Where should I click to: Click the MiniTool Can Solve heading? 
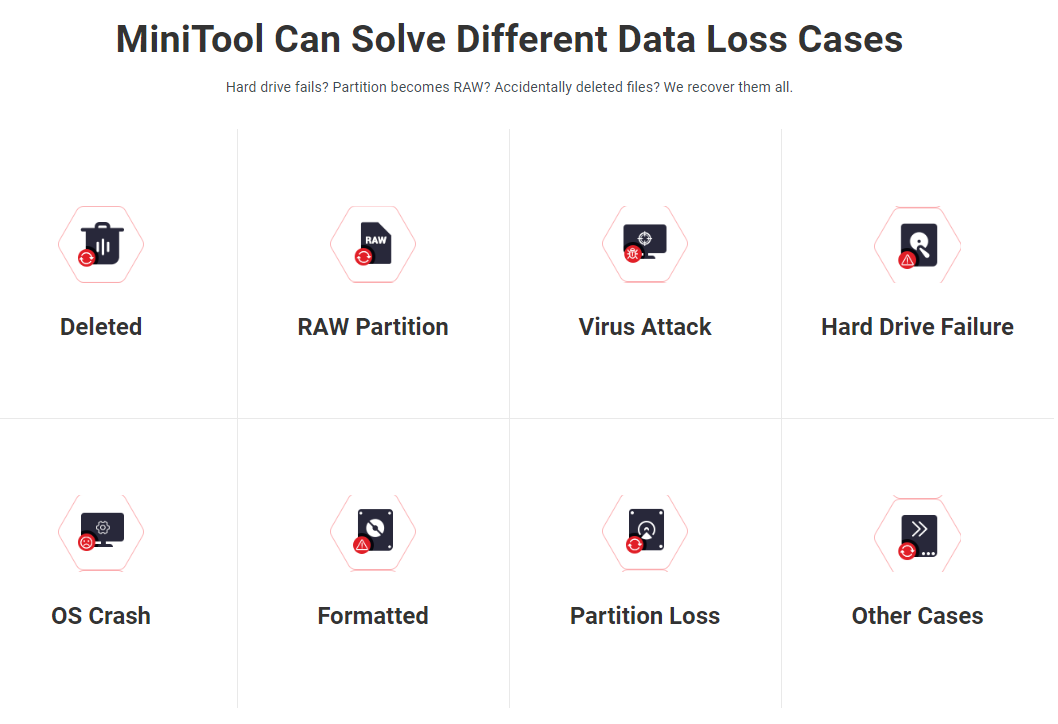(x=509, y=40)
